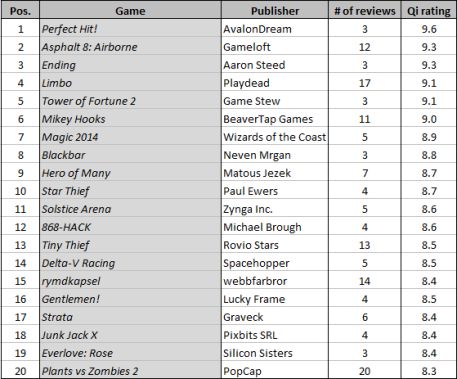Select the Mikey Hooks game cell
This screenshot has width=457, height=379.
pos(130,119)
